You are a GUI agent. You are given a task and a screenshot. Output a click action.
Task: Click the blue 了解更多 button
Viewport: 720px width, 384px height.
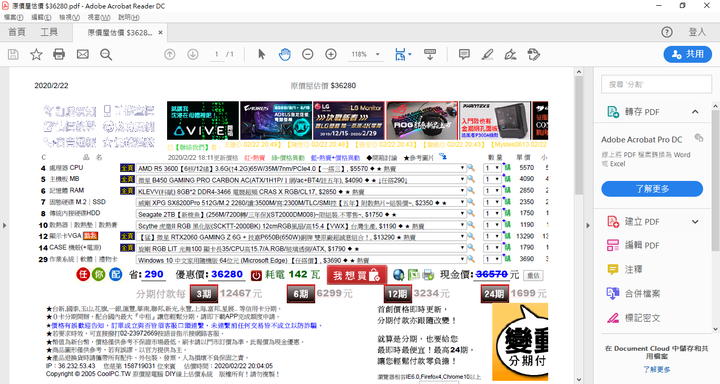coord(652,189)
